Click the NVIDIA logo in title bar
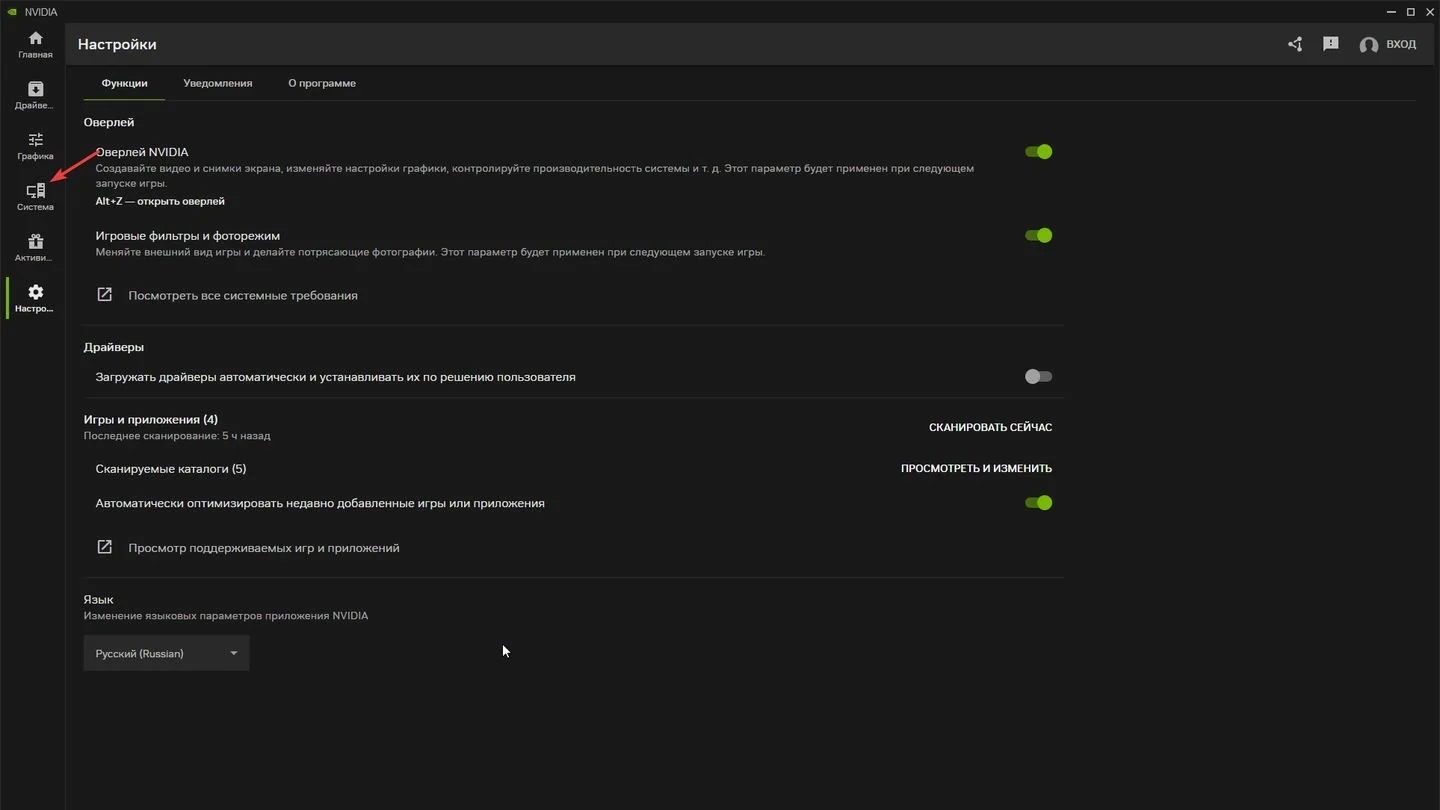Image resolution: width=1440 pixels, height=810 pixels. pyautogui.click(x=12, y=12)
